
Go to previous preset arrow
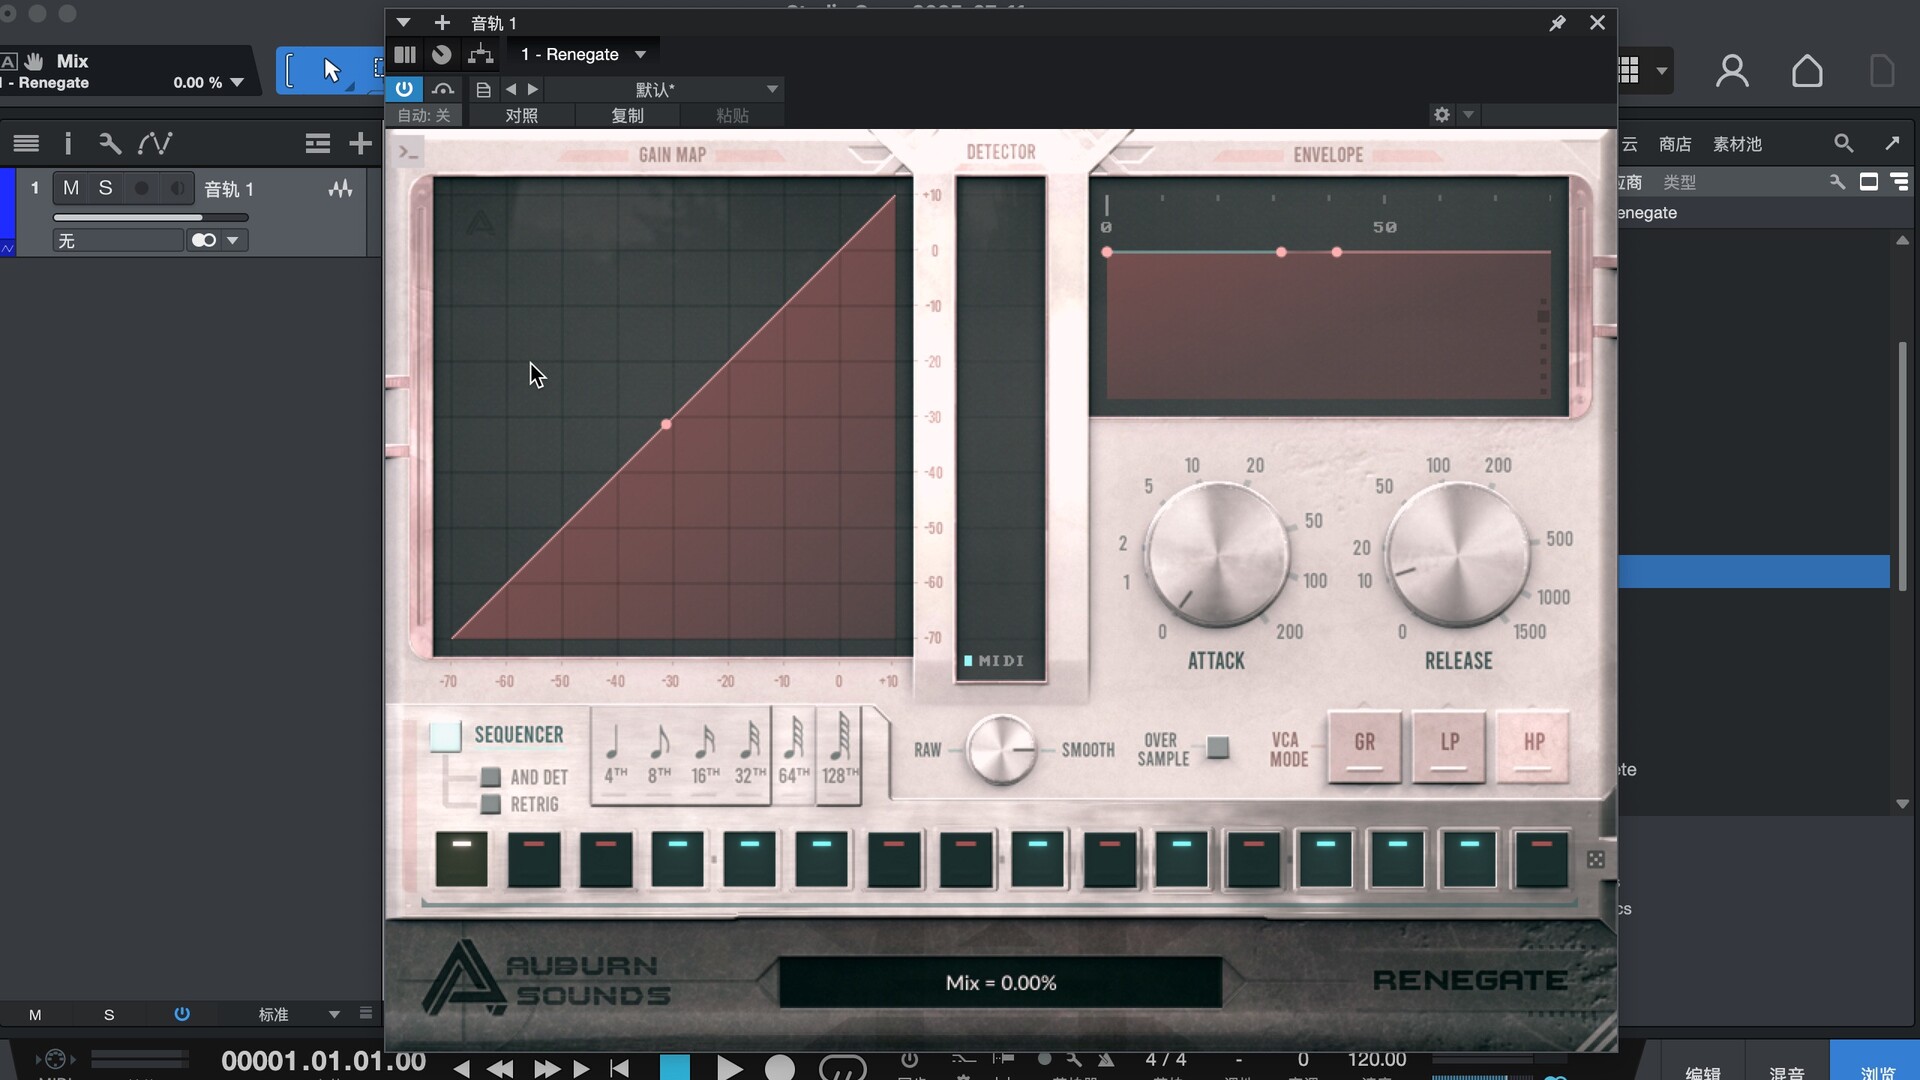coord(511,89)
